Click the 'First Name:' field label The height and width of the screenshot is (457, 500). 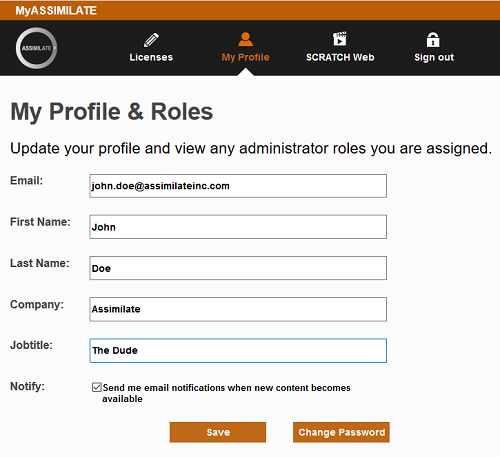tap(40, 222)
